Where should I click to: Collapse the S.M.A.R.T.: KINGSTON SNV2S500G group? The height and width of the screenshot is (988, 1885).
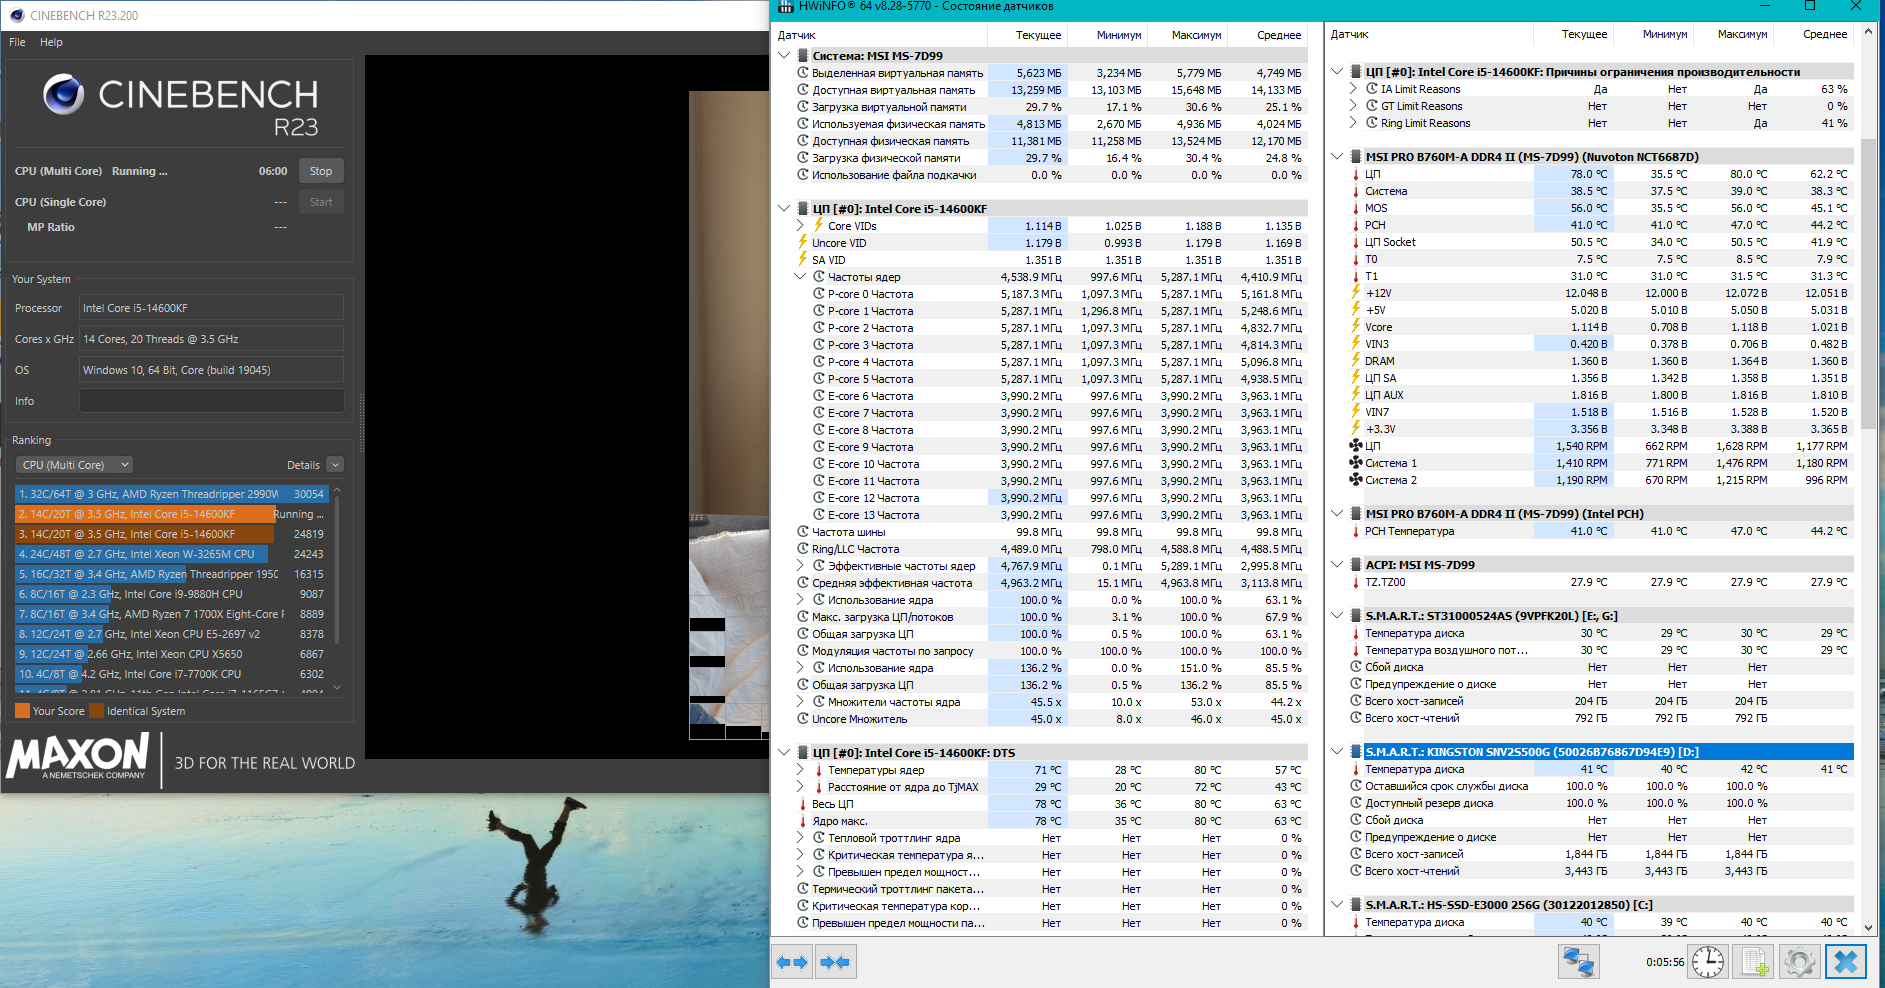[1338, 752]
